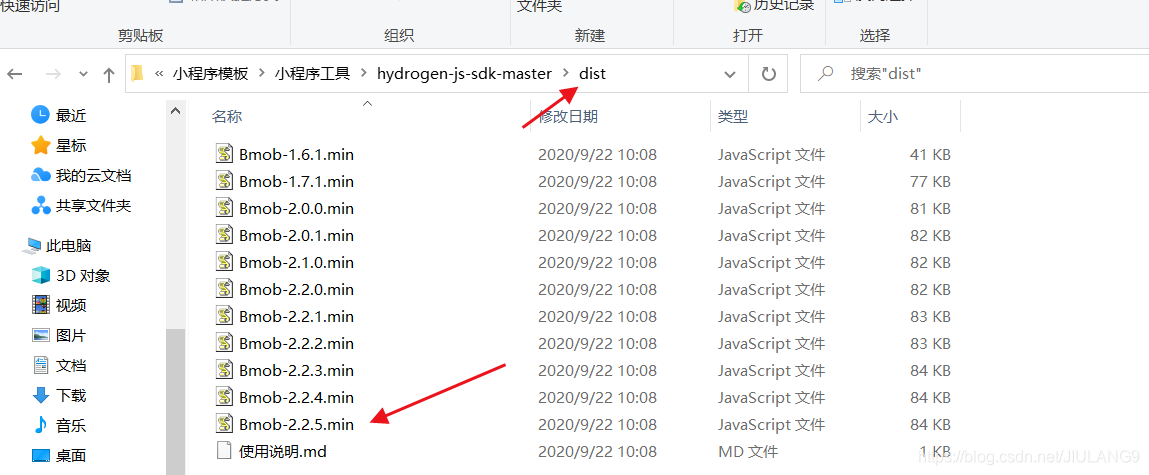This screenshot has height=475, width=1149.
Task: Select Bmob-2.2.1.min file icon
Action: 224,316
